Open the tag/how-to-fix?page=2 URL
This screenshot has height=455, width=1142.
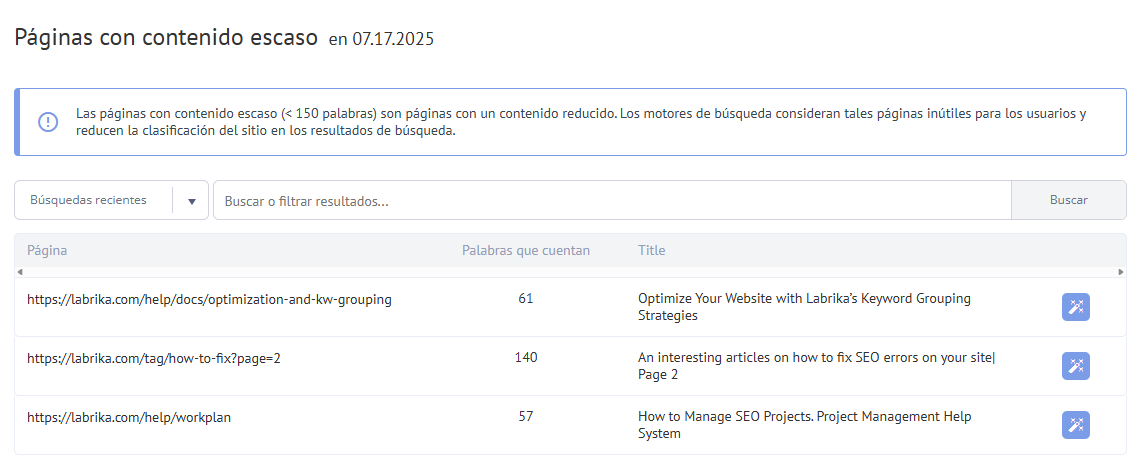(x=154, y=358)
